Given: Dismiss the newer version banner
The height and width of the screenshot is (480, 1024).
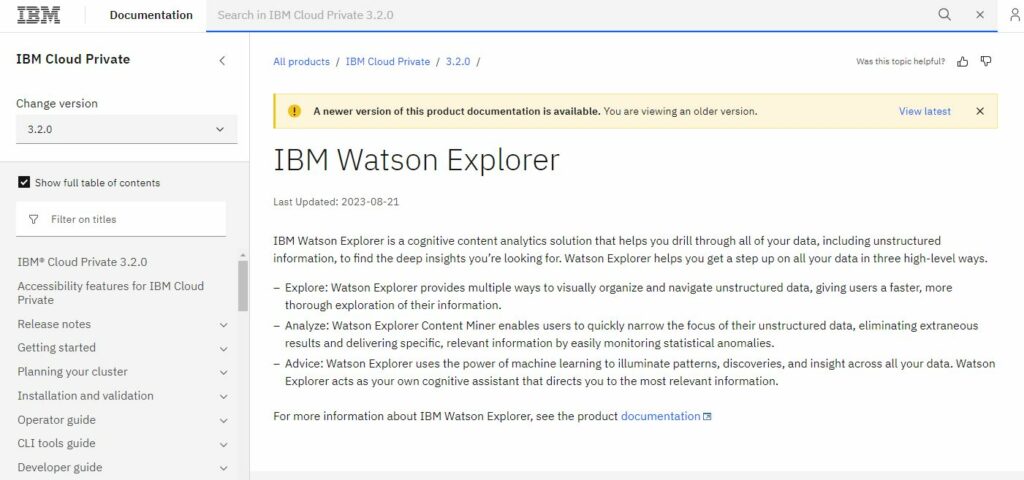Looking at the screenshot, I should 980,111.
